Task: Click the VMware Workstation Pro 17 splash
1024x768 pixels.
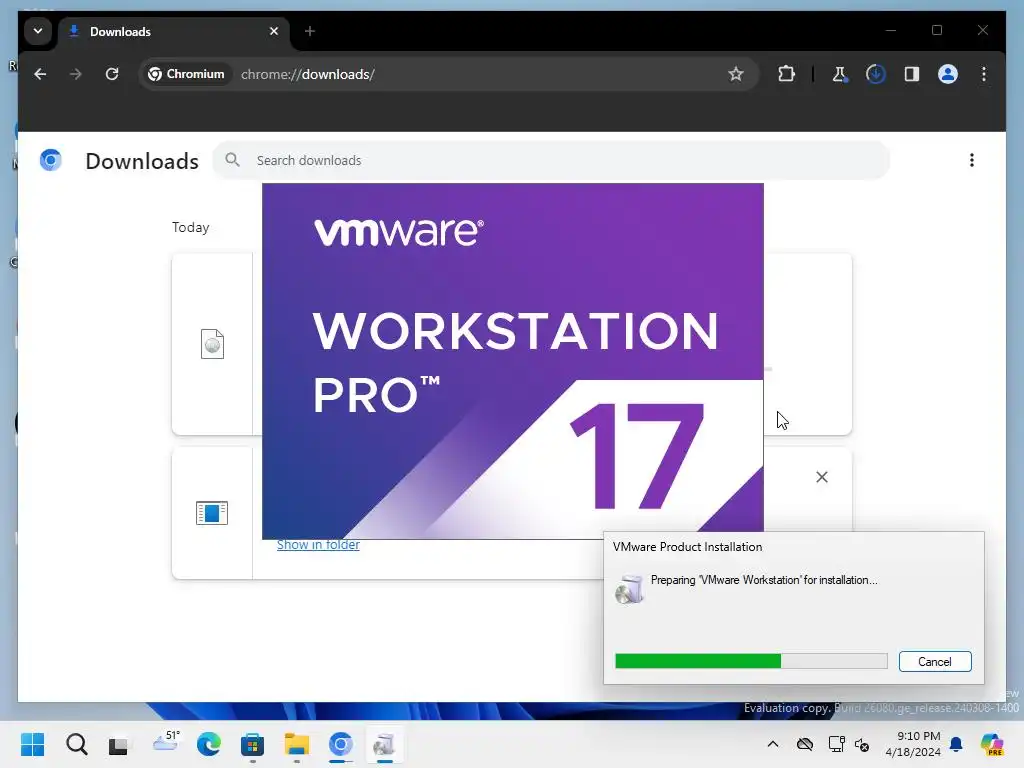Action: click(x=513, y=361)
